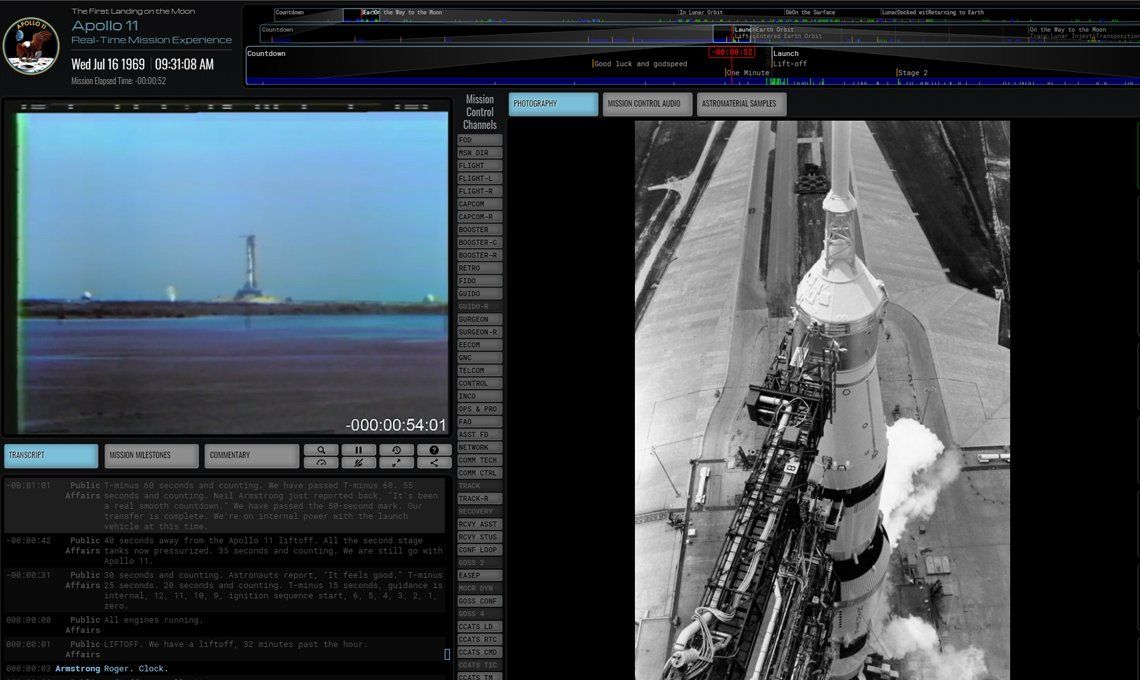Select the ASST FD channel
This screenshot has height=680, width=1140.
[480, 434]
